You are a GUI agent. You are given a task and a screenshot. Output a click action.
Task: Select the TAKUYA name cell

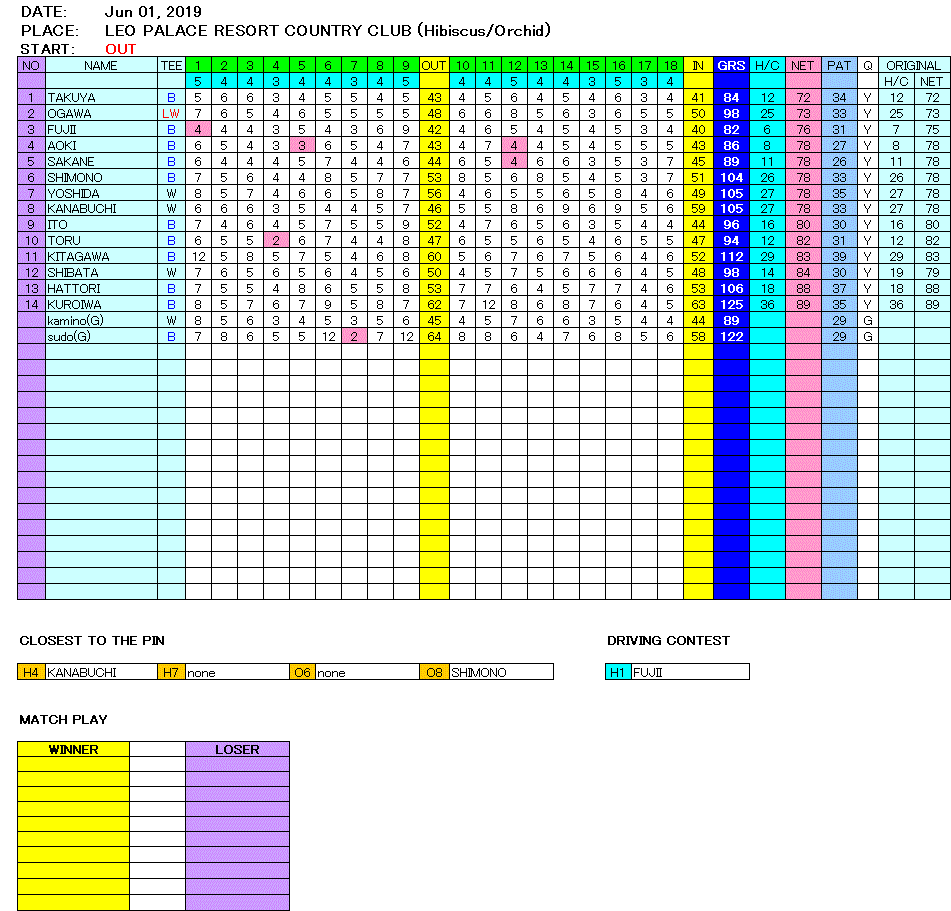coord(100,97)
